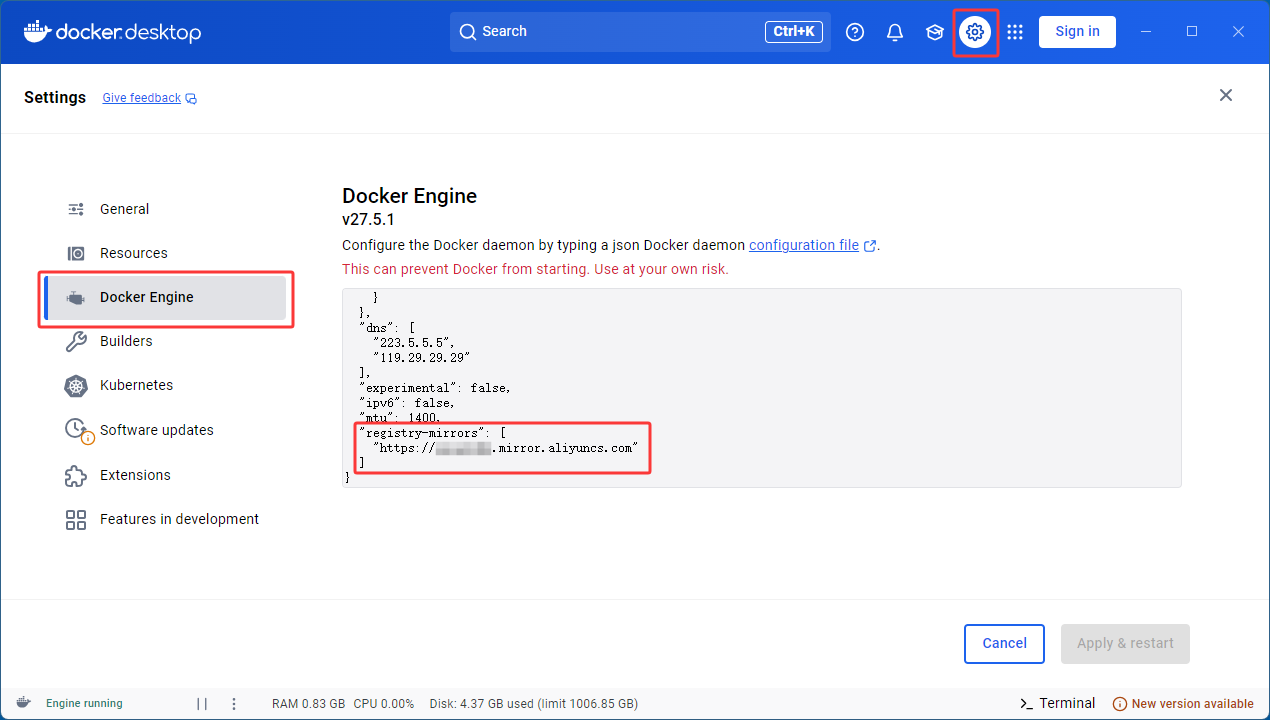This screenshot has height=720, width=1270.
Task: Click the whale icon in the status bar
Action: point(23,703)
